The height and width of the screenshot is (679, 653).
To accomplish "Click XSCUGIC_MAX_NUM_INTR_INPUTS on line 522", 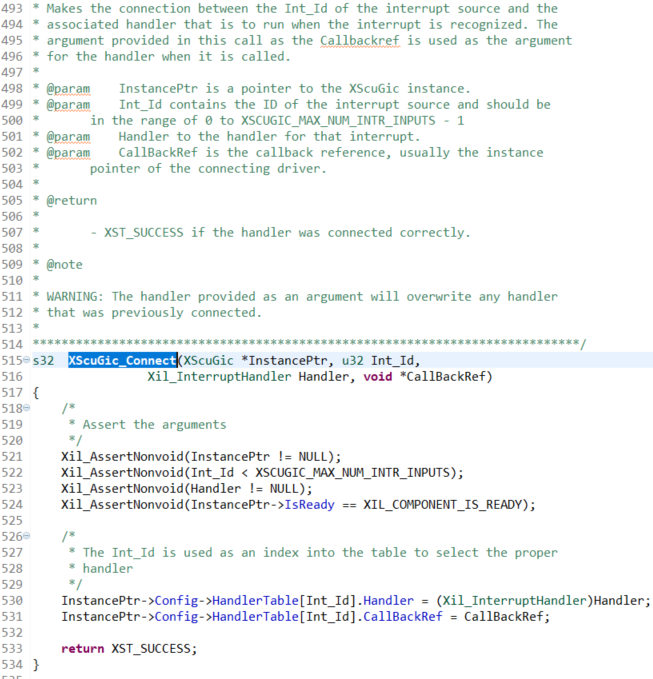I will (352, 472).
